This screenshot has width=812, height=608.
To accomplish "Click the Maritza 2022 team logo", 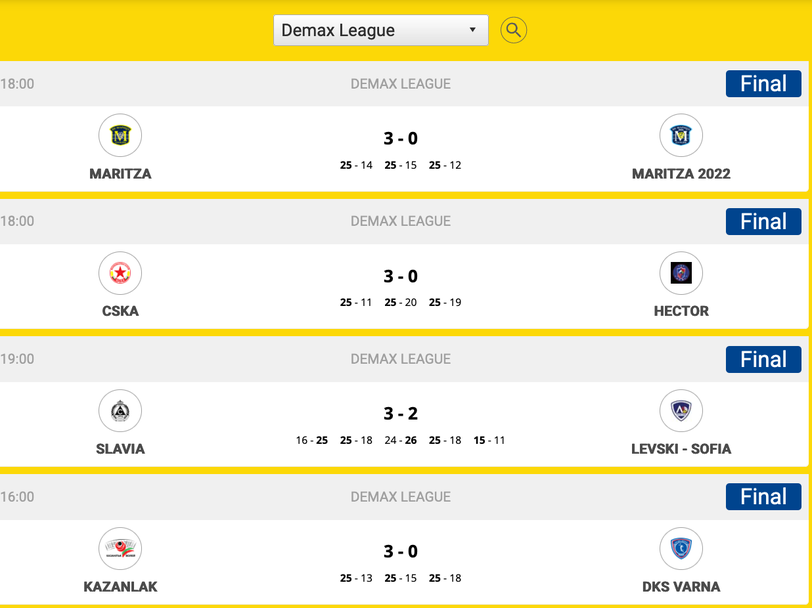I will point(681,135).
